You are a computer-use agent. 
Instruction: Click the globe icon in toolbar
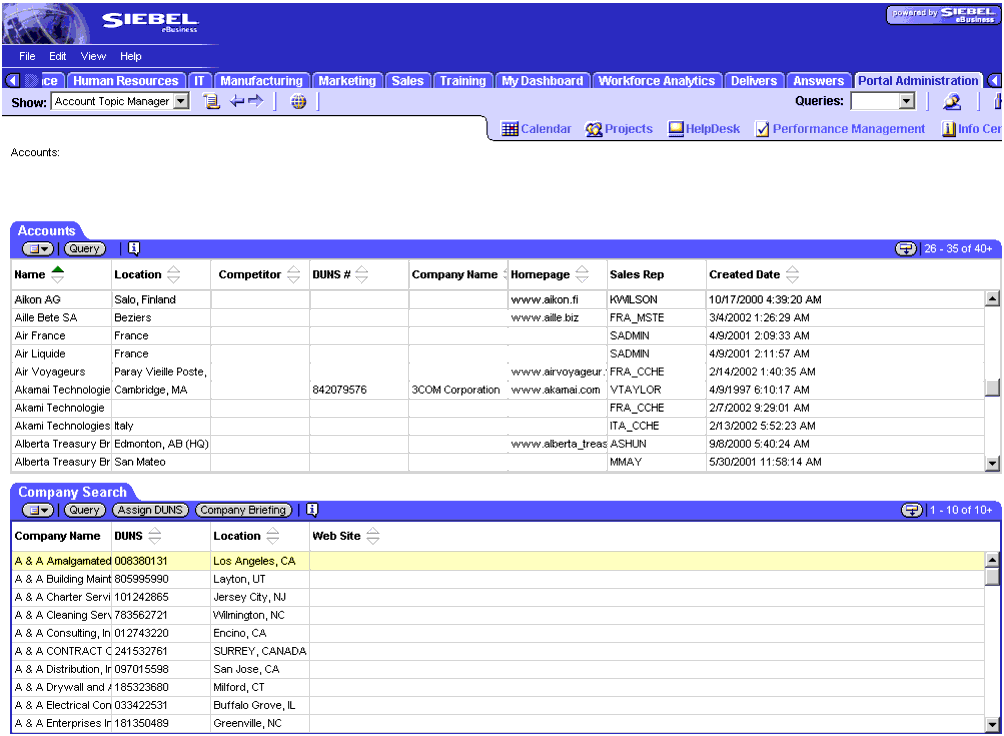pyautogui.click(x=298, y=101)
